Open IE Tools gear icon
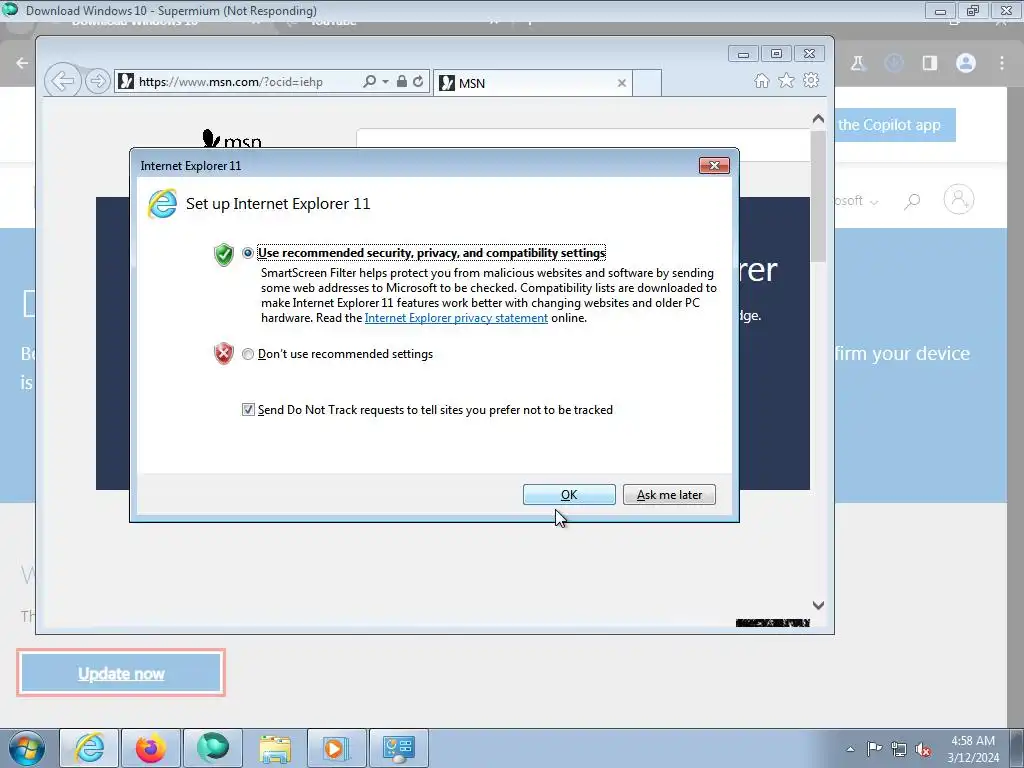Image resolution: width=1024 pixels, height=768 pixels. click(x=811, y=80)
